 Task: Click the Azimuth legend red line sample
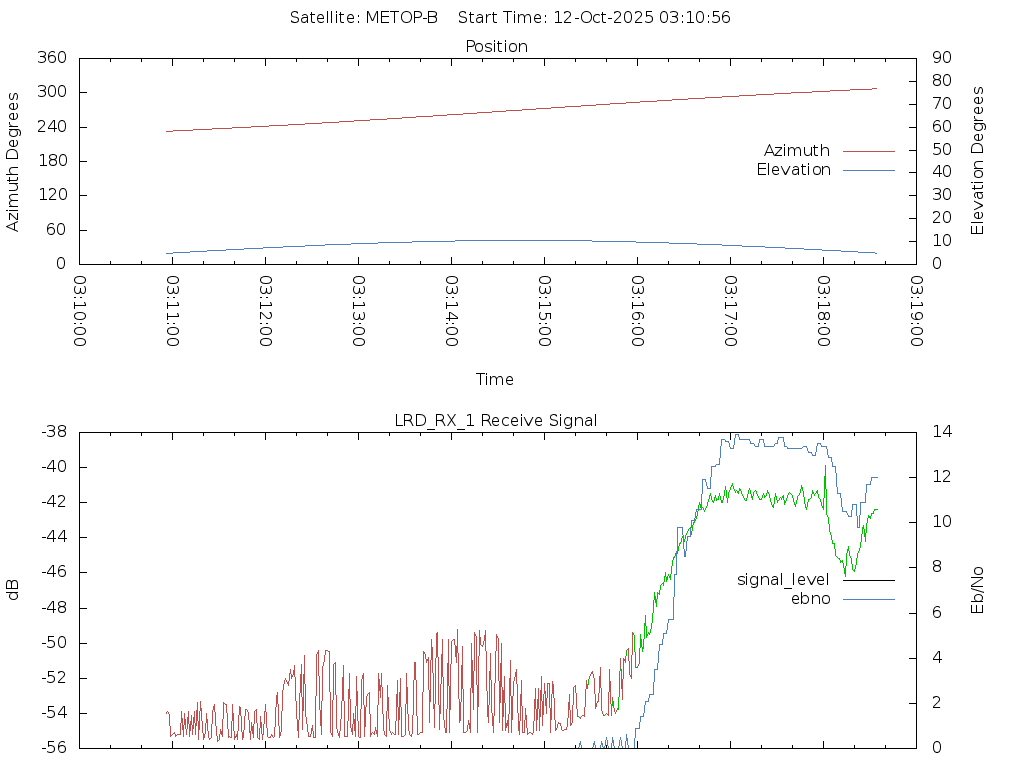868,151
